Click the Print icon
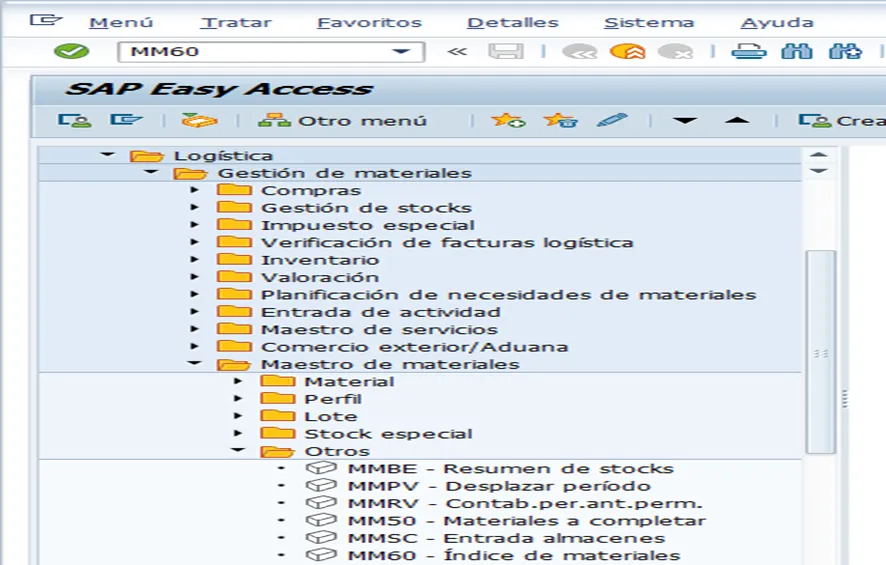 click(x=749, y=51)
